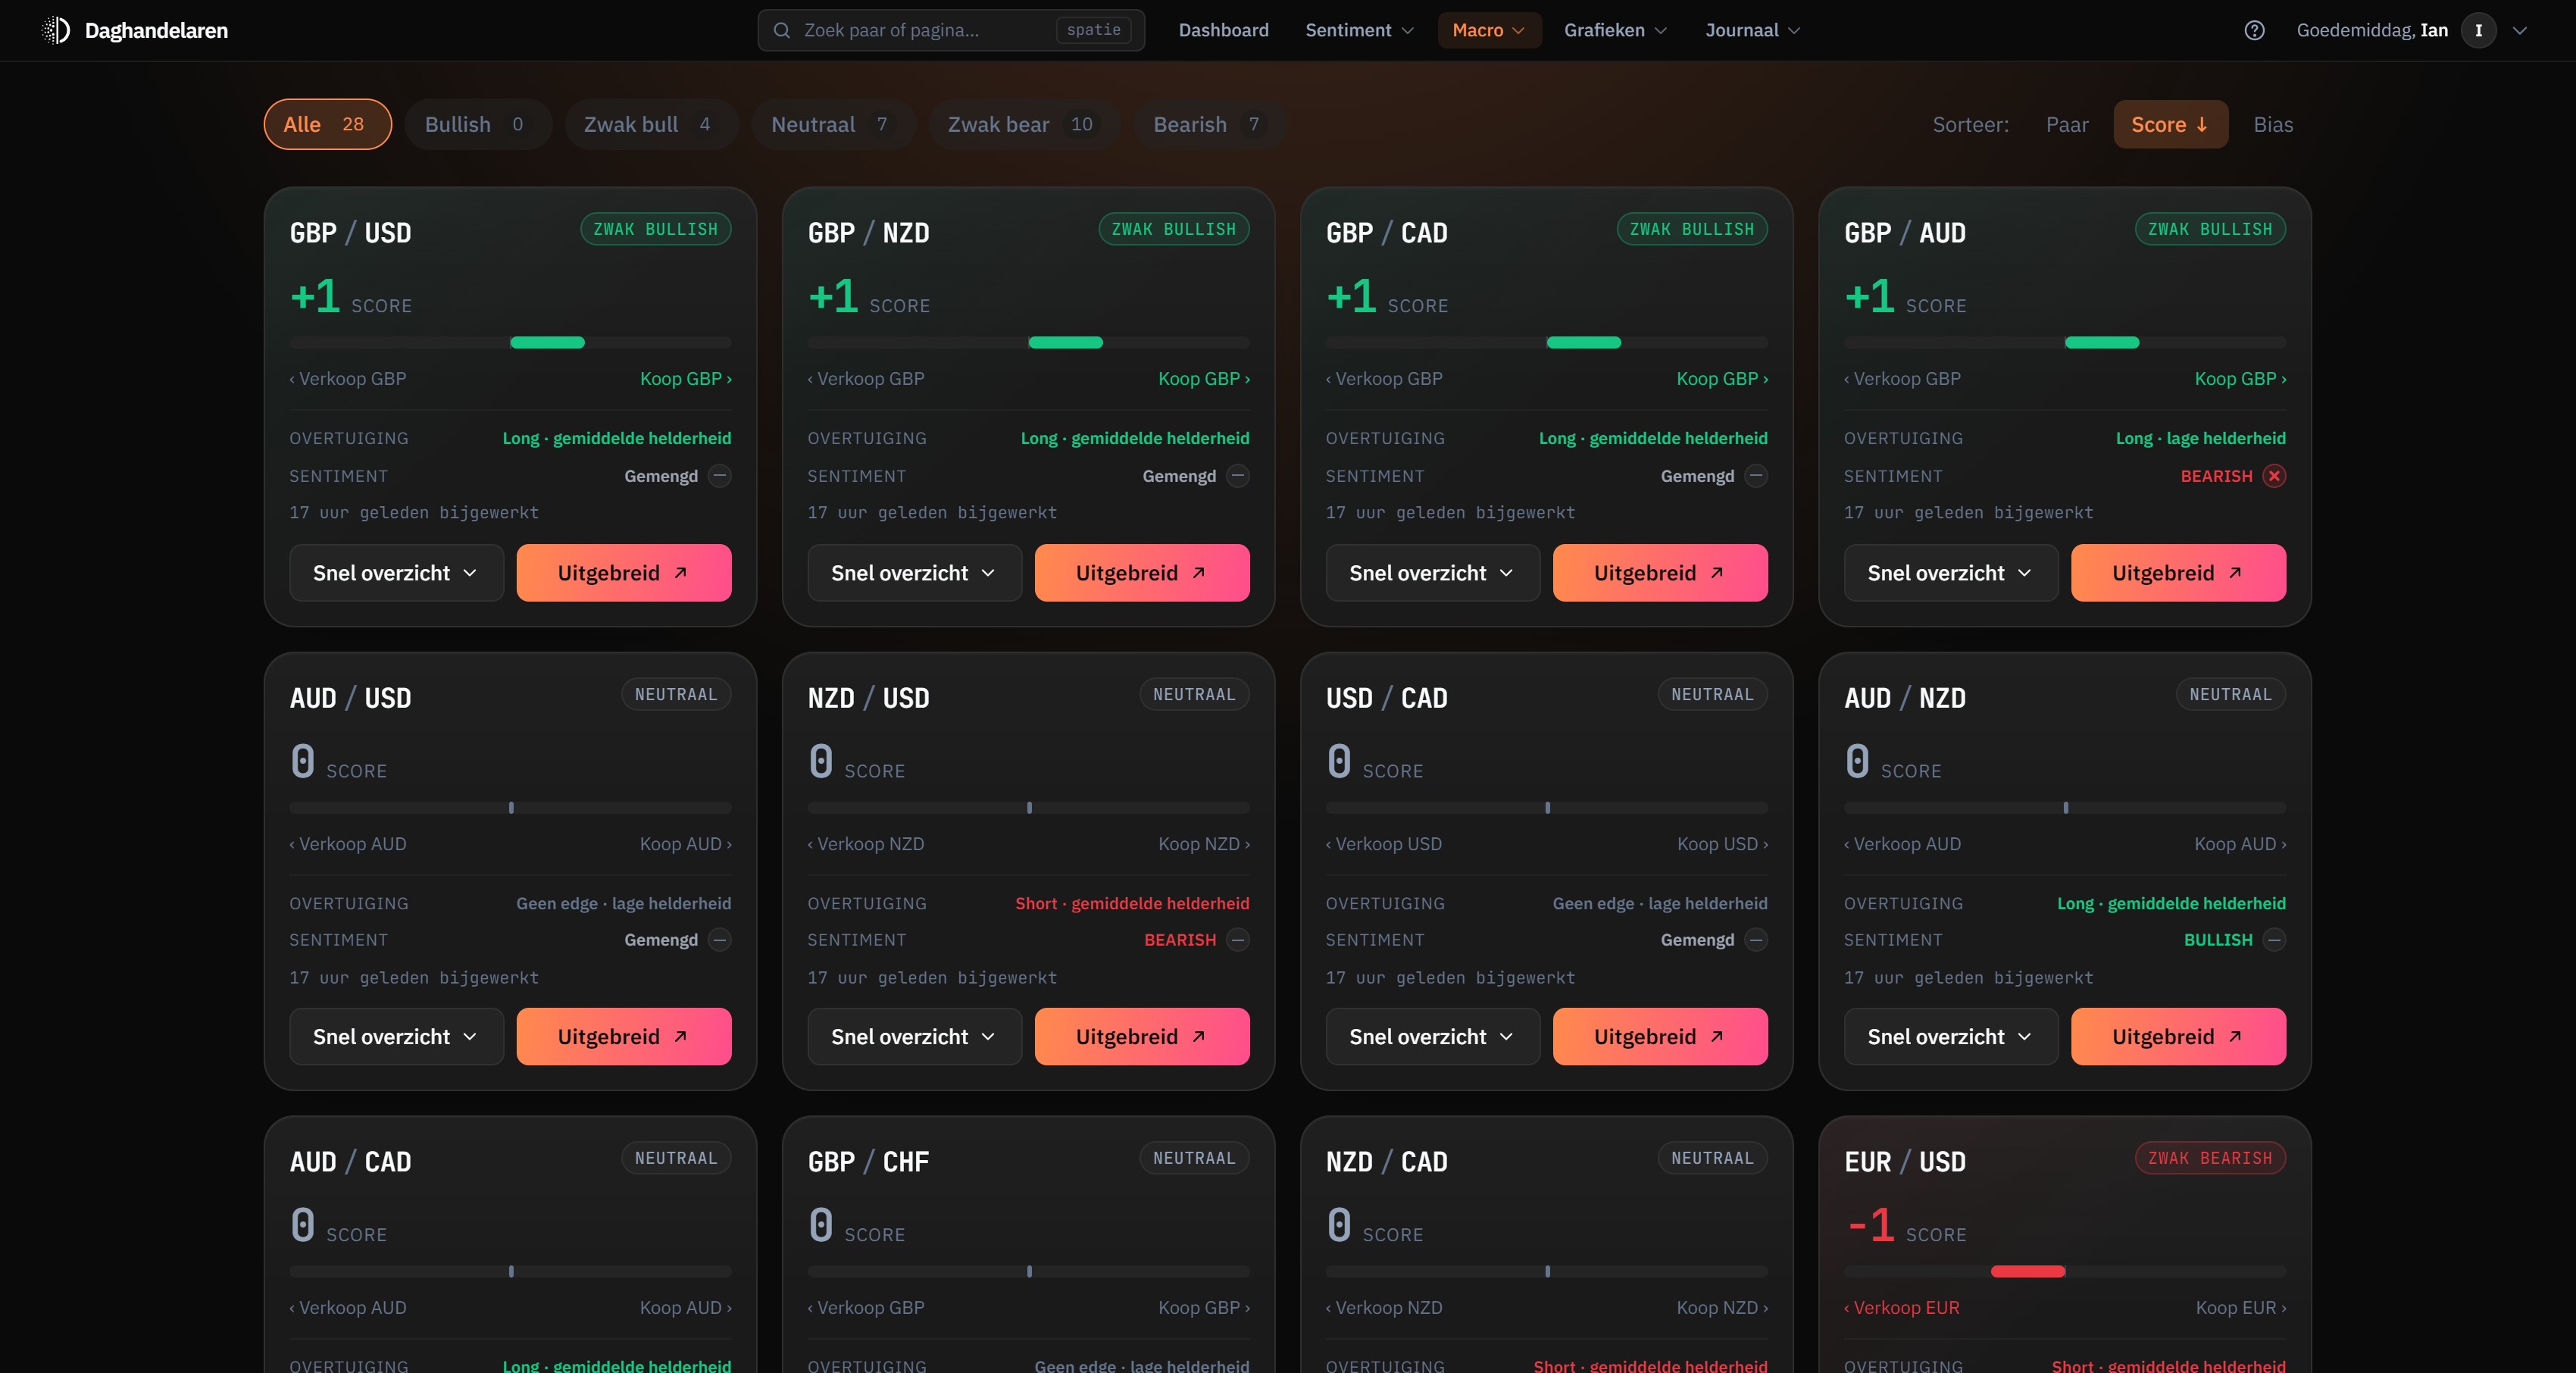Expand Snel overzicht for GBP / USD
Image resolution: width=2576 pixels, height=1373 pixels.
(x=396, y=573)
